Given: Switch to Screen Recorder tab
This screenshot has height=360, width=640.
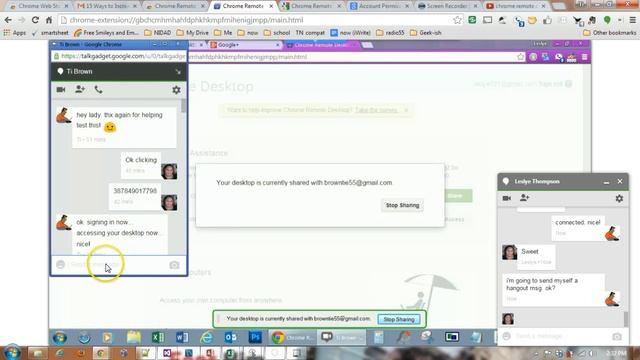Looking at the screenshot, I should 447,6.
